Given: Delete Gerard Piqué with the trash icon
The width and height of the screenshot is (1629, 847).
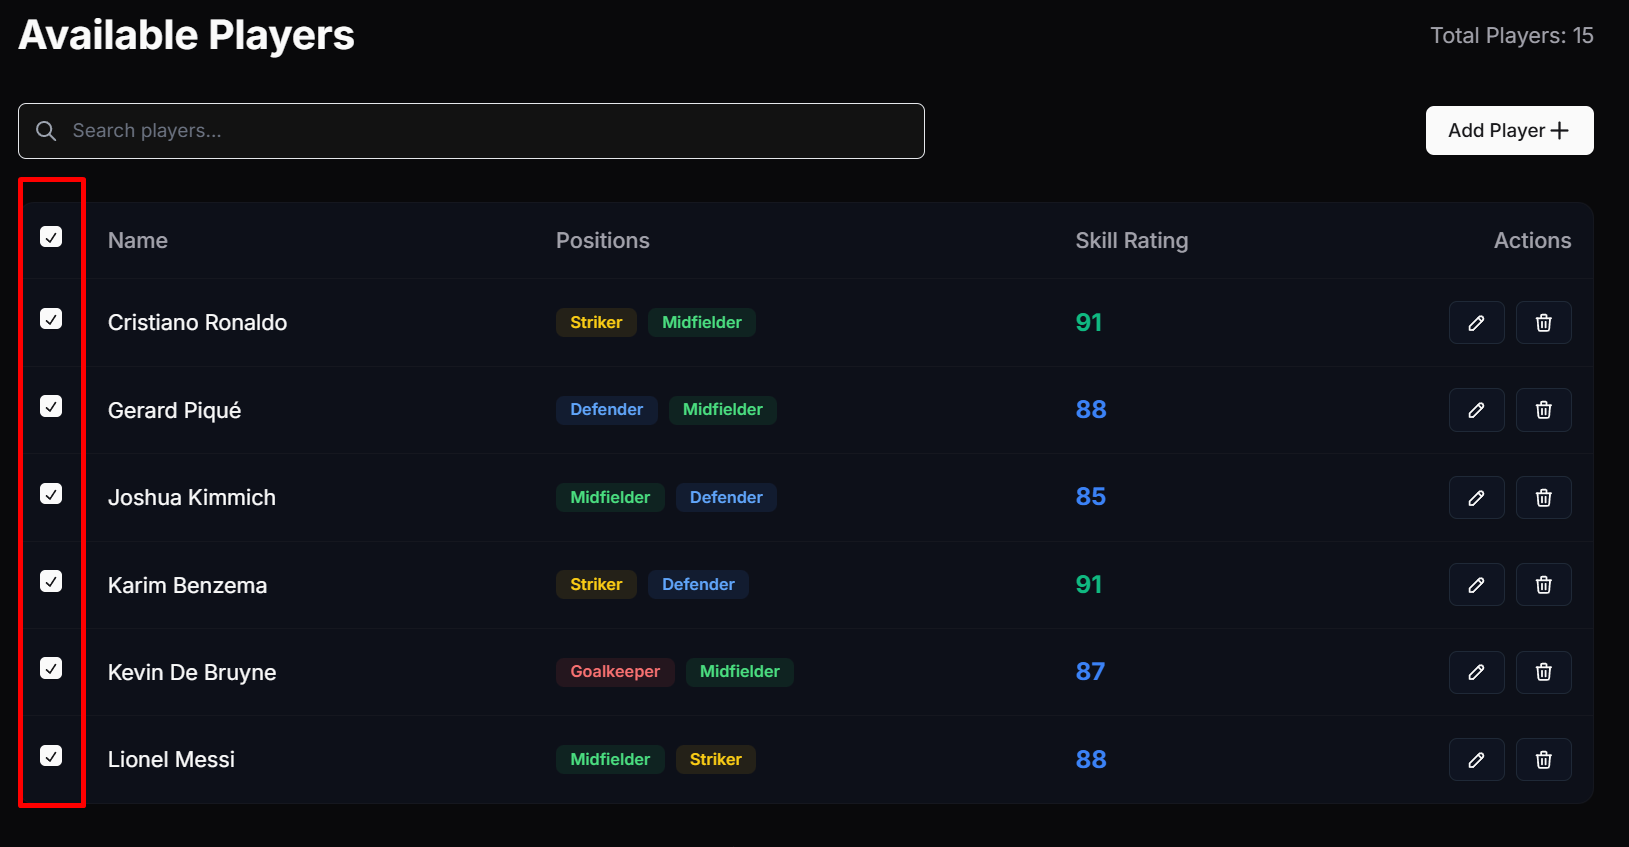Looking at the screenshot, I should pyautogui.click(x=1543, y=410).
